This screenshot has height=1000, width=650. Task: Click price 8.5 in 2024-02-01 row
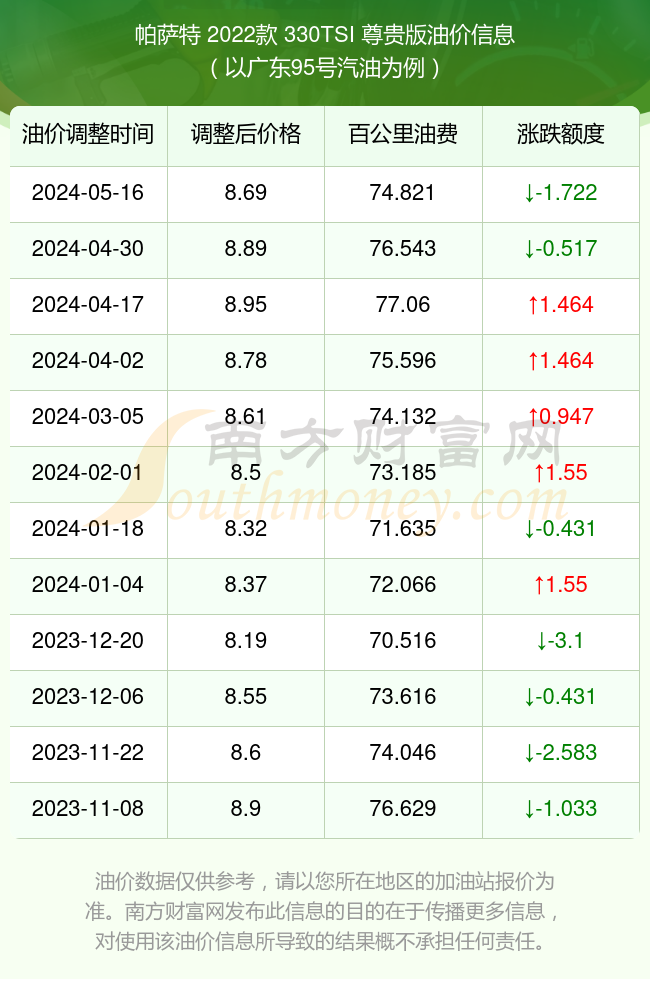coord(246,473)
